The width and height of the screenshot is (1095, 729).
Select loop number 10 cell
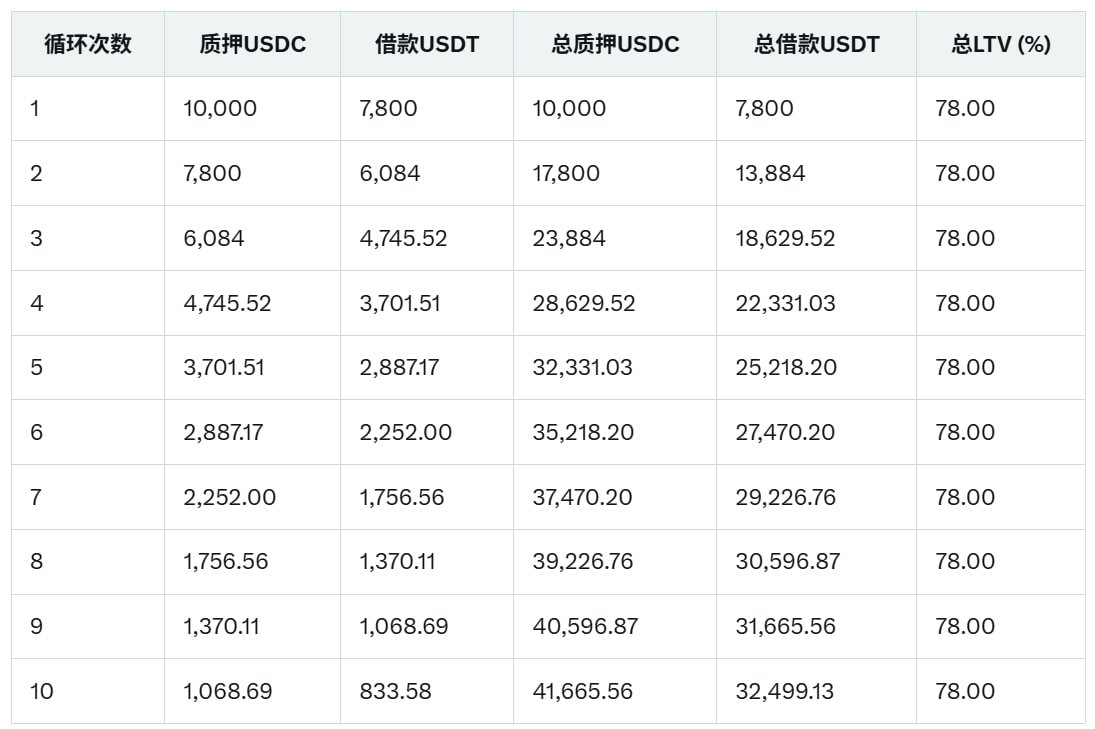[42, 691]
